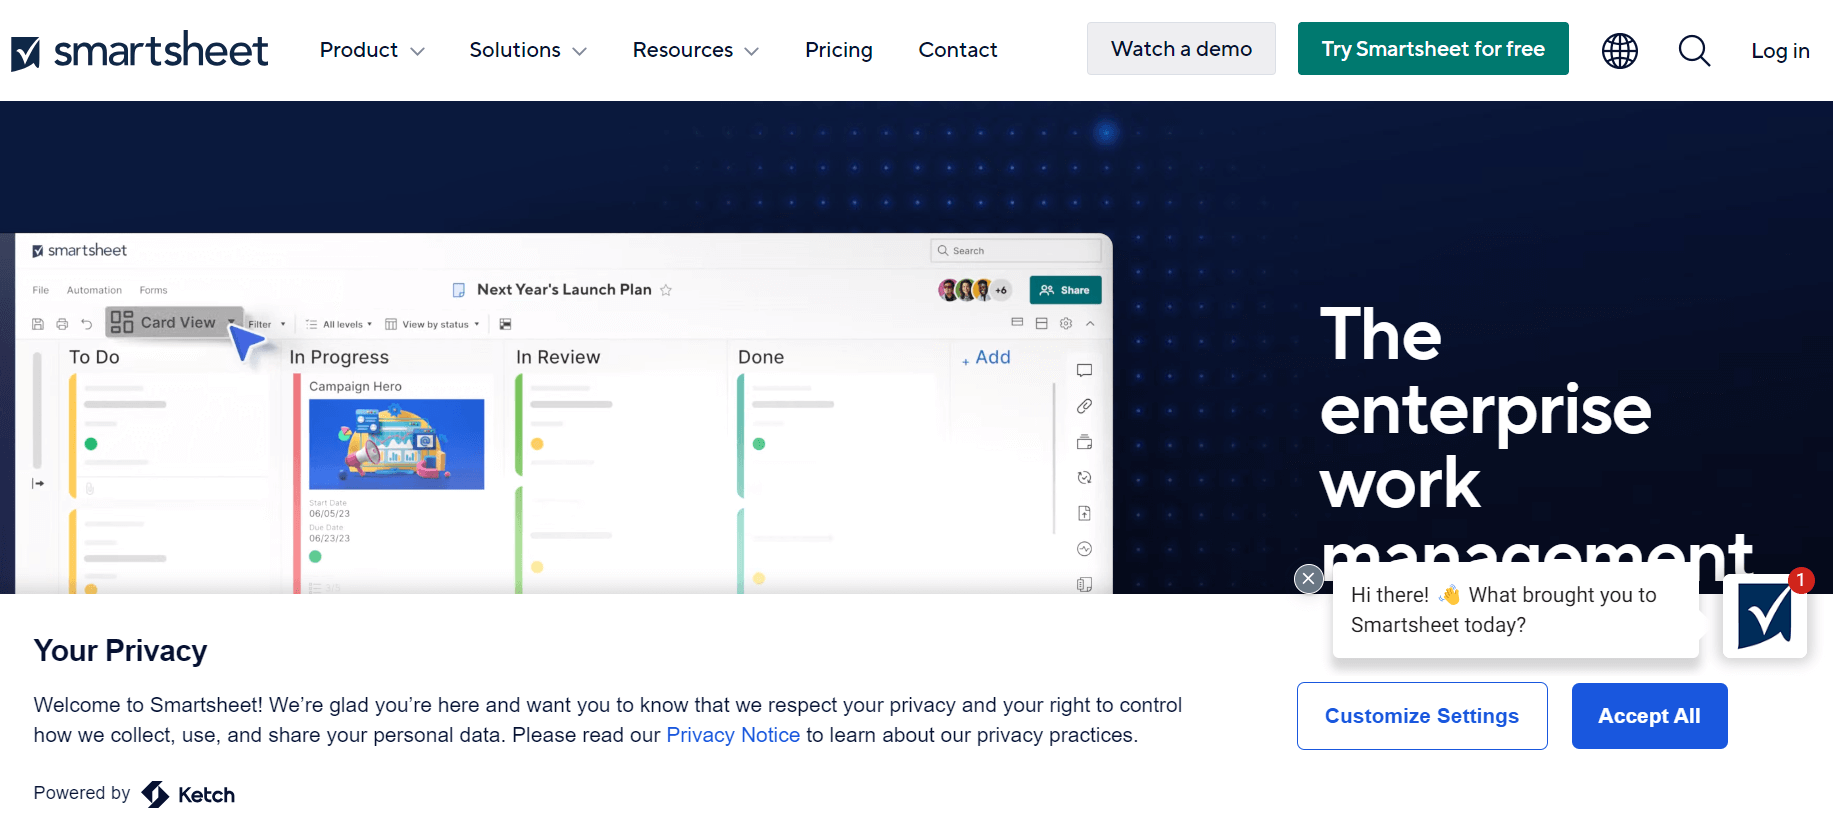Click the Add column link
The width and height of the screenshot is (1833, 829).
point(986,357)
